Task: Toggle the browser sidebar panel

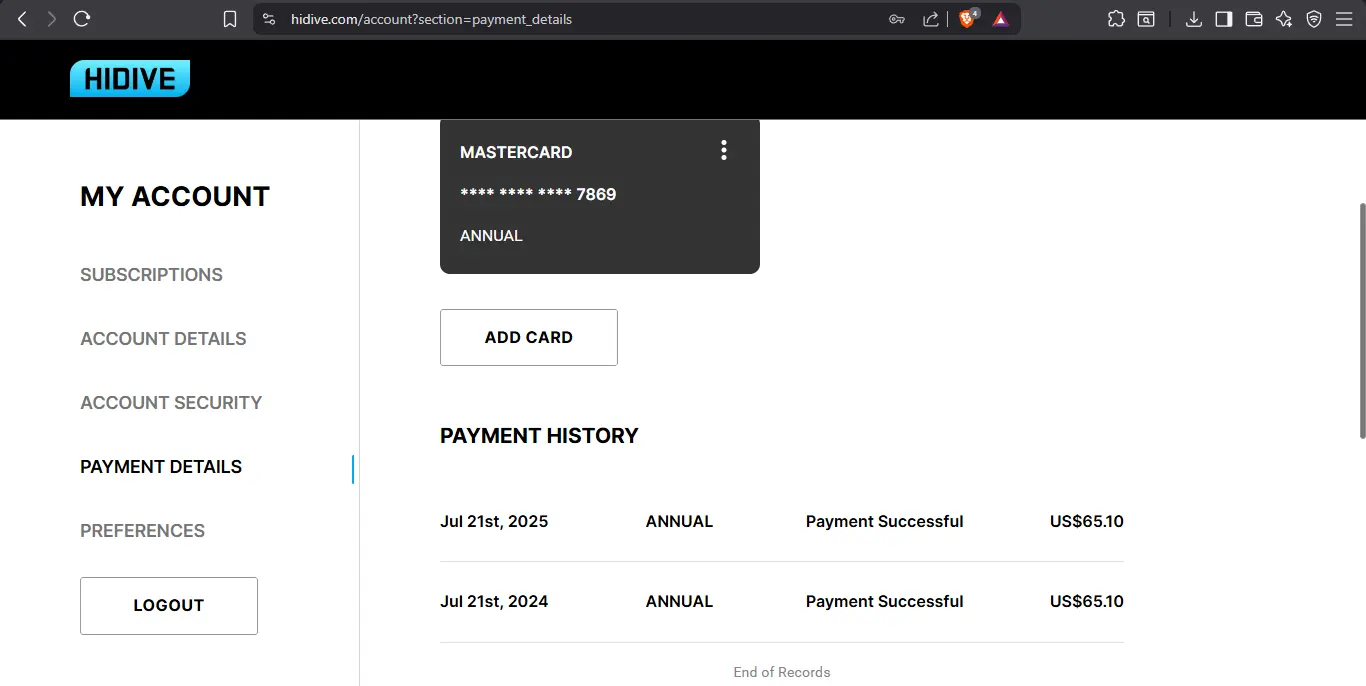Action: pos(1224,19)
